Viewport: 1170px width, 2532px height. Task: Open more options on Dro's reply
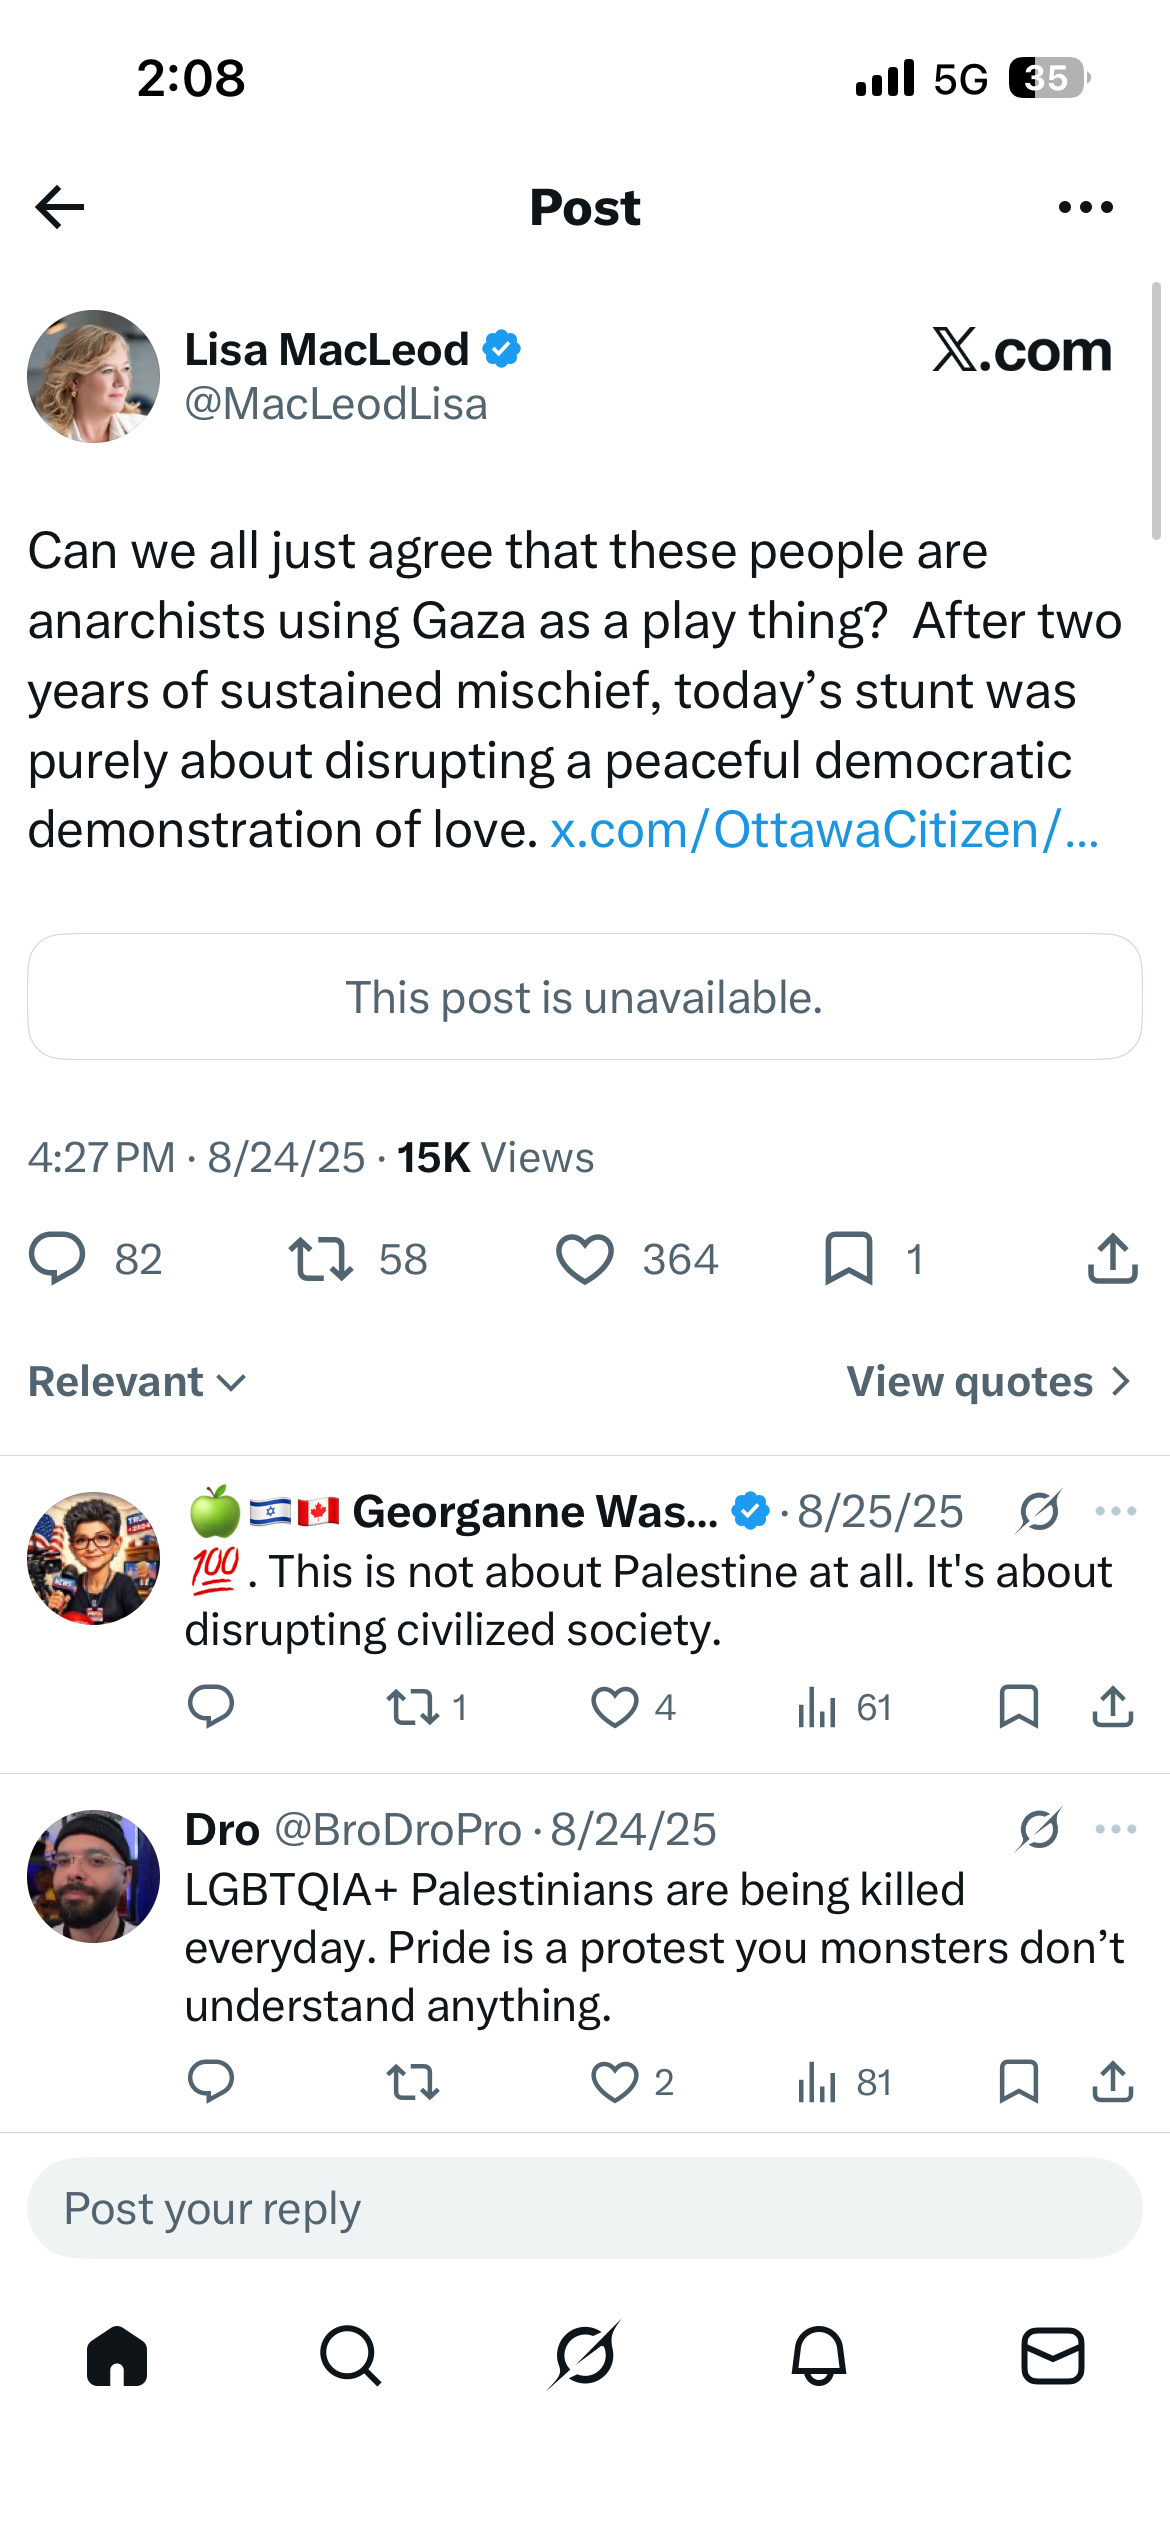click(x=1116, y=1829)
